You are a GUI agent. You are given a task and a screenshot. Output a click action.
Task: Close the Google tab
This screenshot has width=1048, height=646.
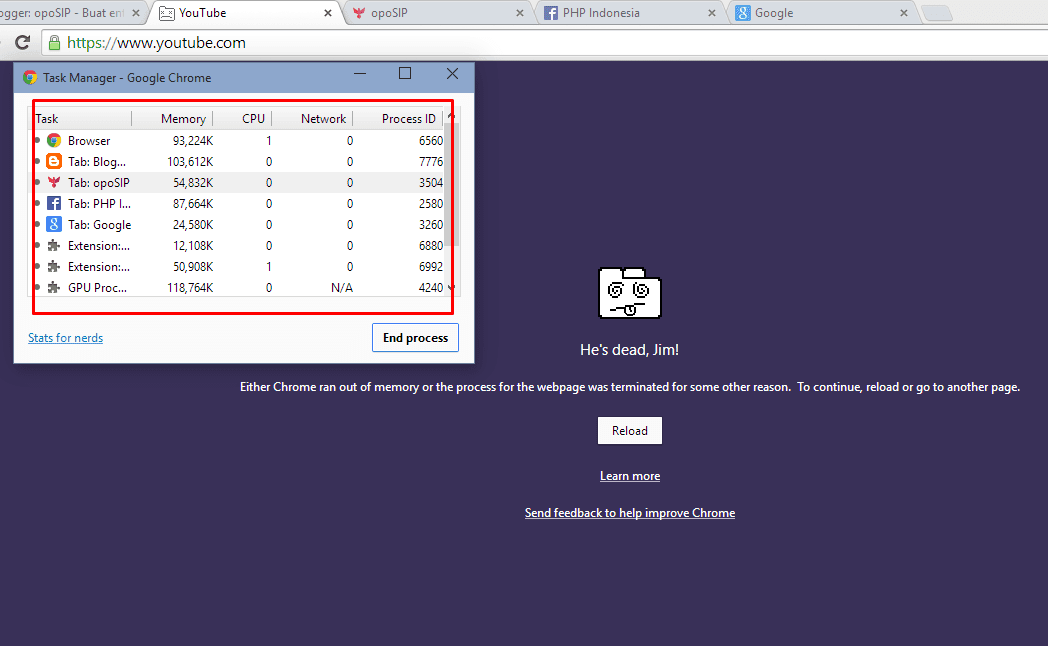click(x=904, y=13)
